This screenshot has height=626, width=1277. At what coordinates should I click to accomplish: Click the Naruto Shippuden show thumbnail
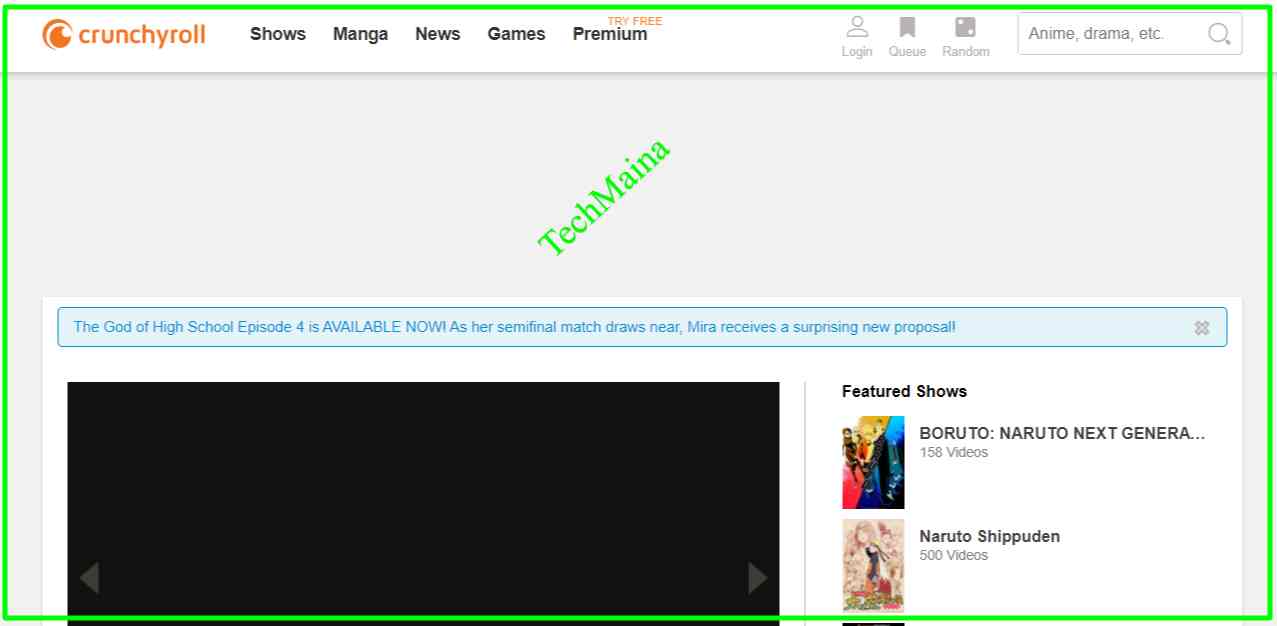[873, 565]
